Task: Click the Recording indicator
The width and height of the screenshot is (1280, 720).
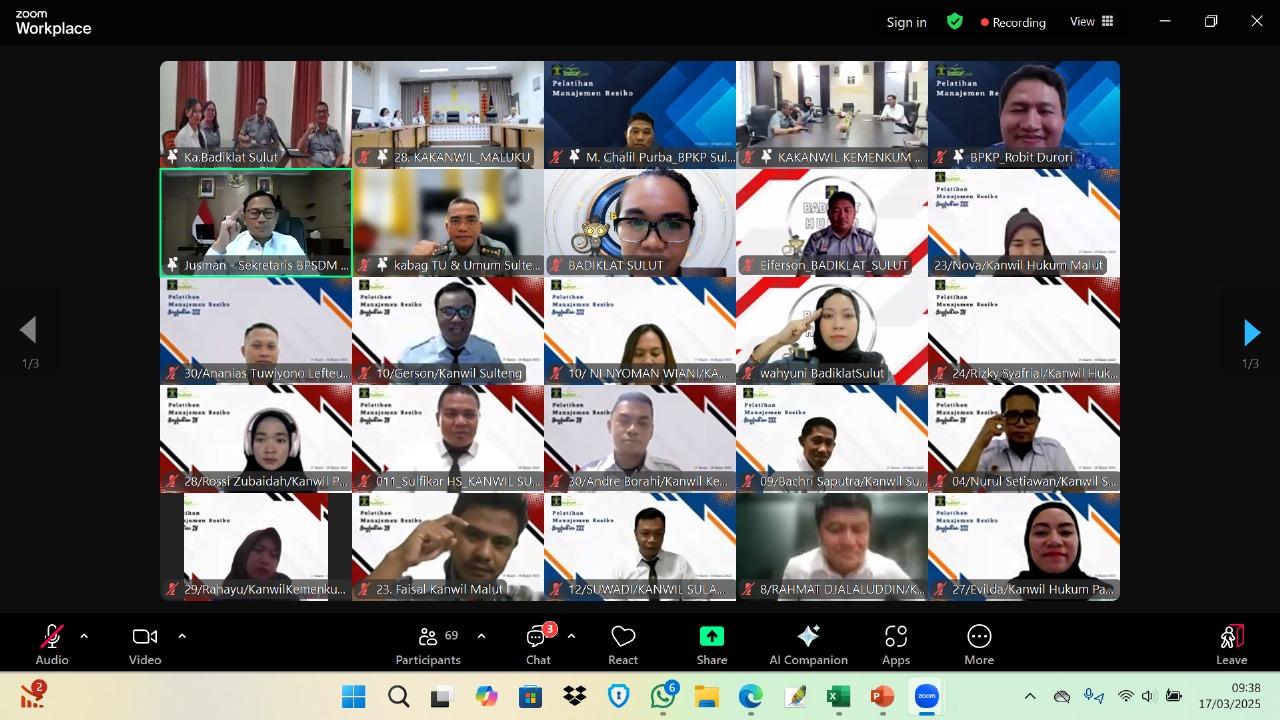Action: click(x=1013, y=22)
